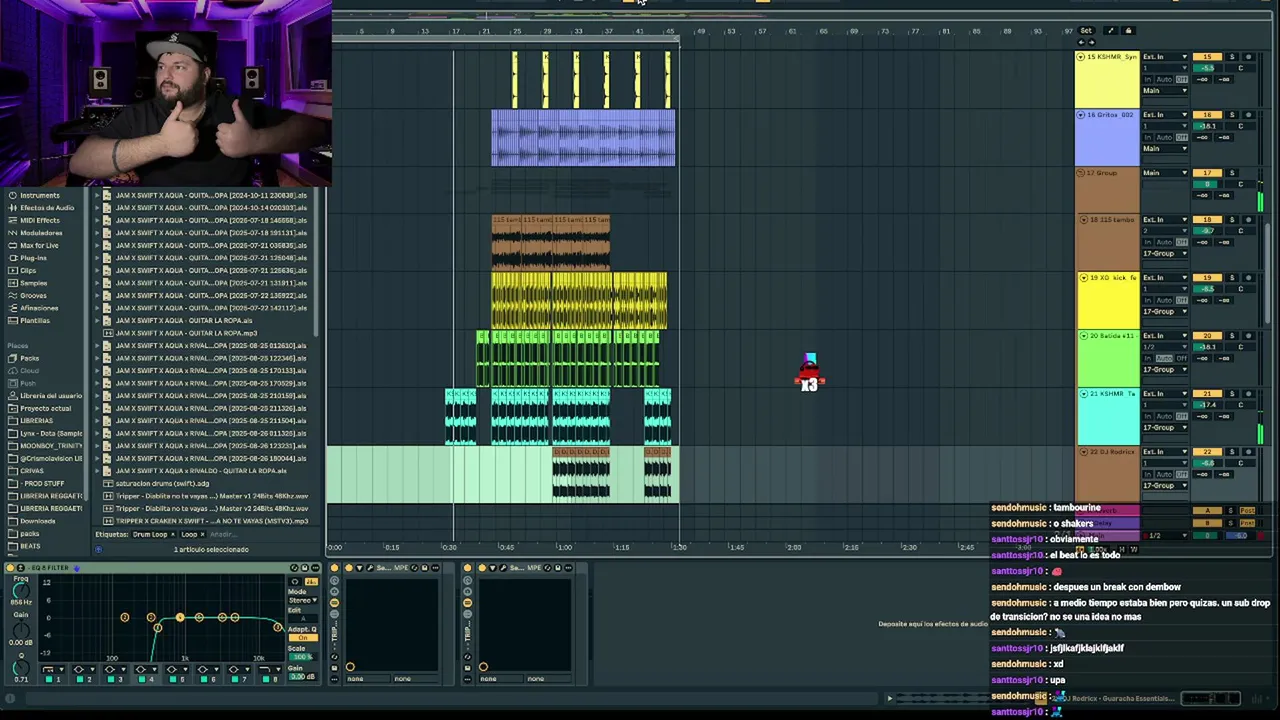Open Afinaciones browser category
The height and width of the screenshot is (720, 1280).
pyautogui.click(x=38, y=308)
